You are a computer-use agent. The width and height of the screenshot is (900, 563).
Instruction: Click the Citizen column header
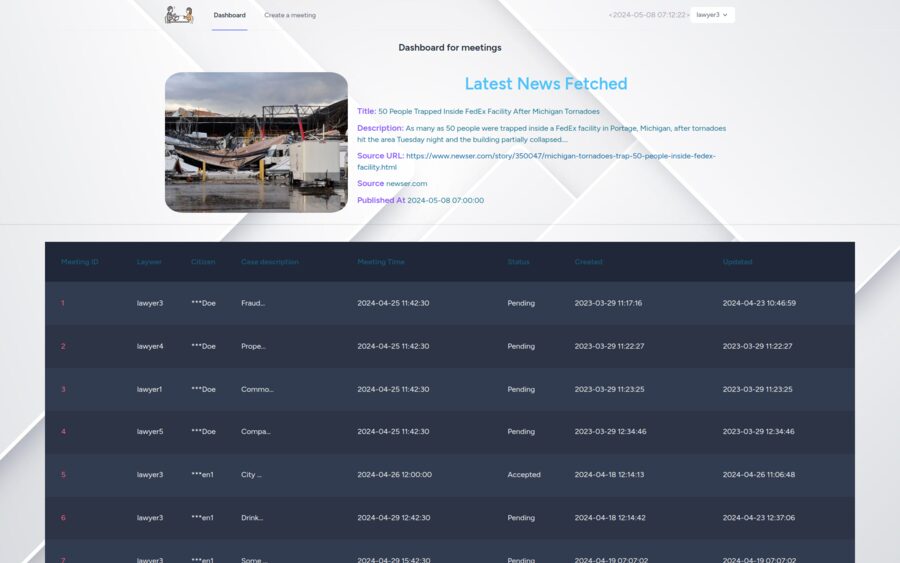pyautogui.click(x=203, y=262)
